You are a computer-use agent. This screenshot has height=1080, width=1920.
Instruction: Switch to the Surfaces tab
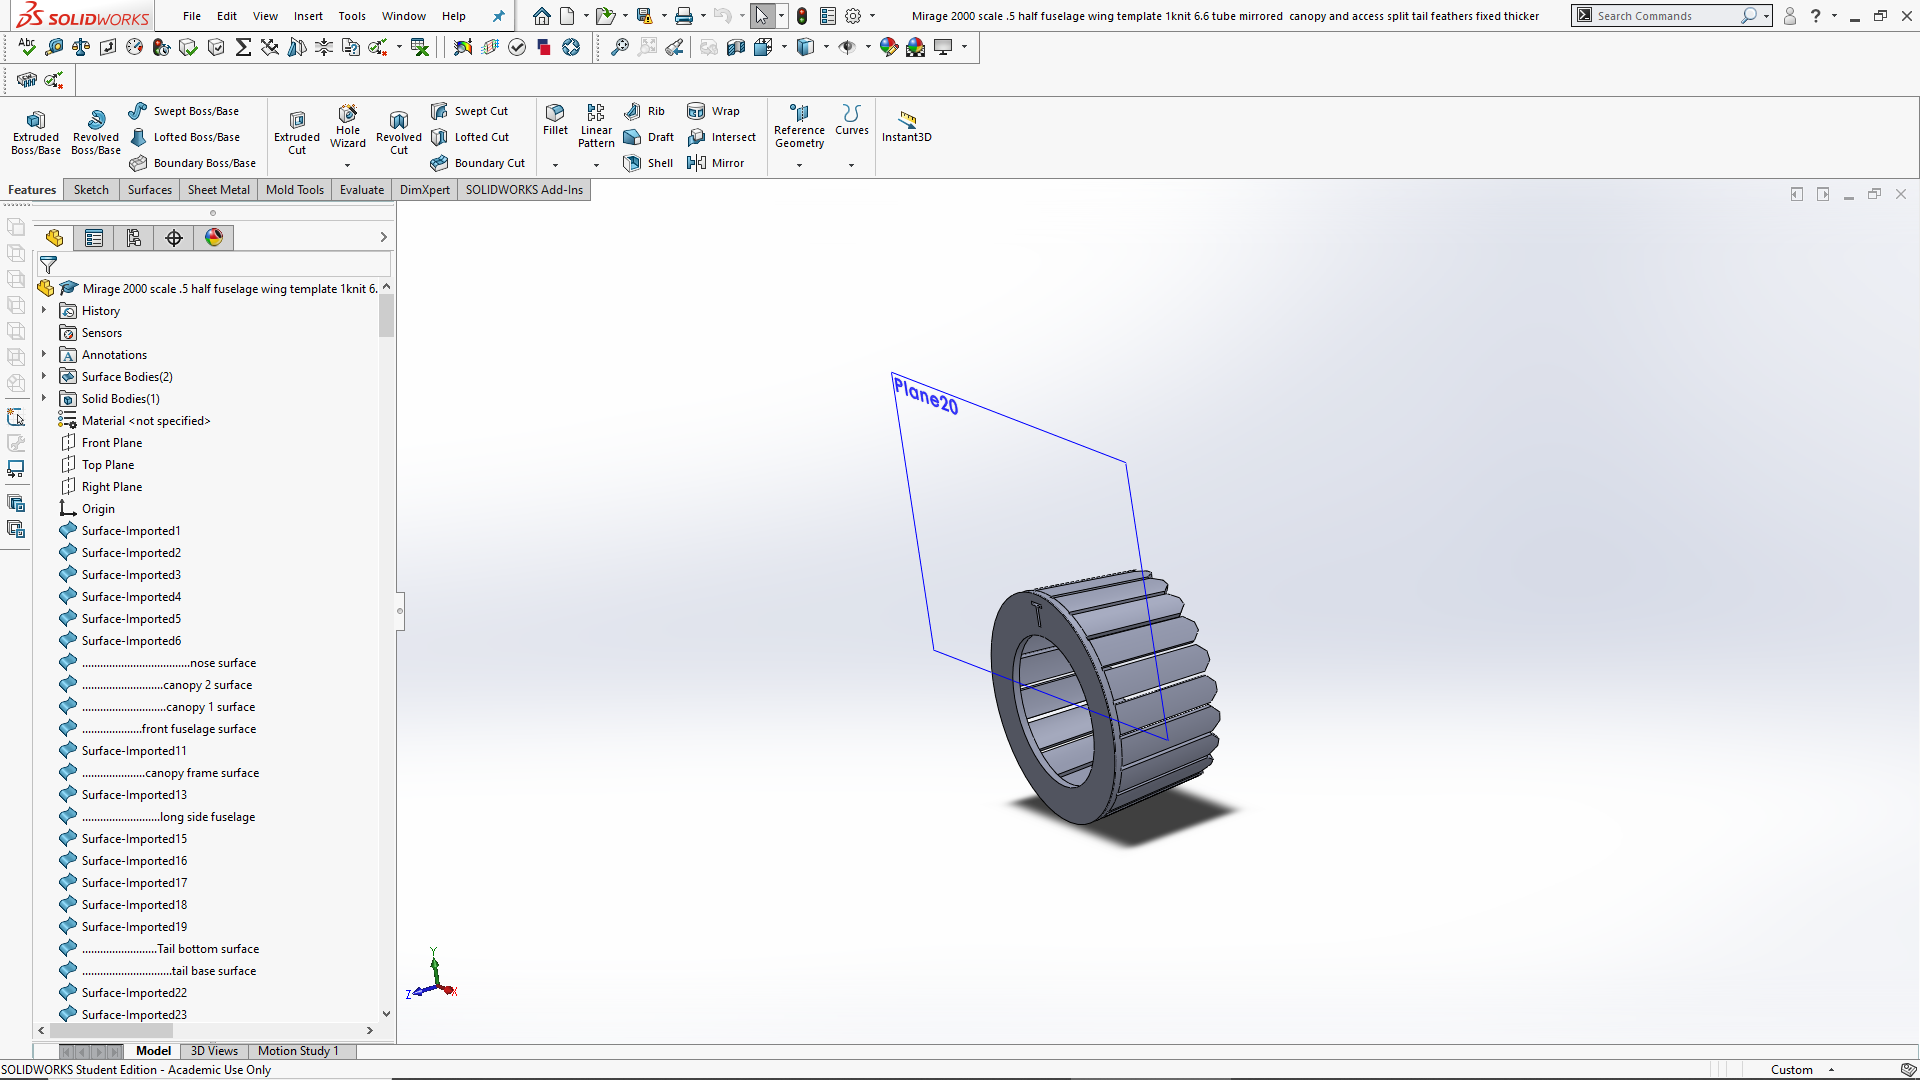[150, 190]
